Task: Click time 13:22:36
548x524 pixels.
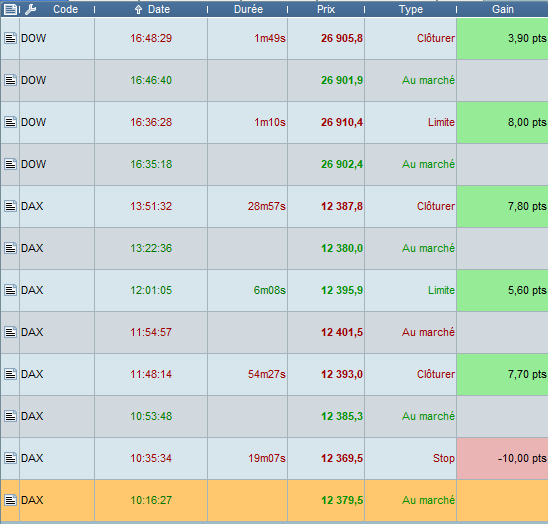Action: [x=151, y=248]
